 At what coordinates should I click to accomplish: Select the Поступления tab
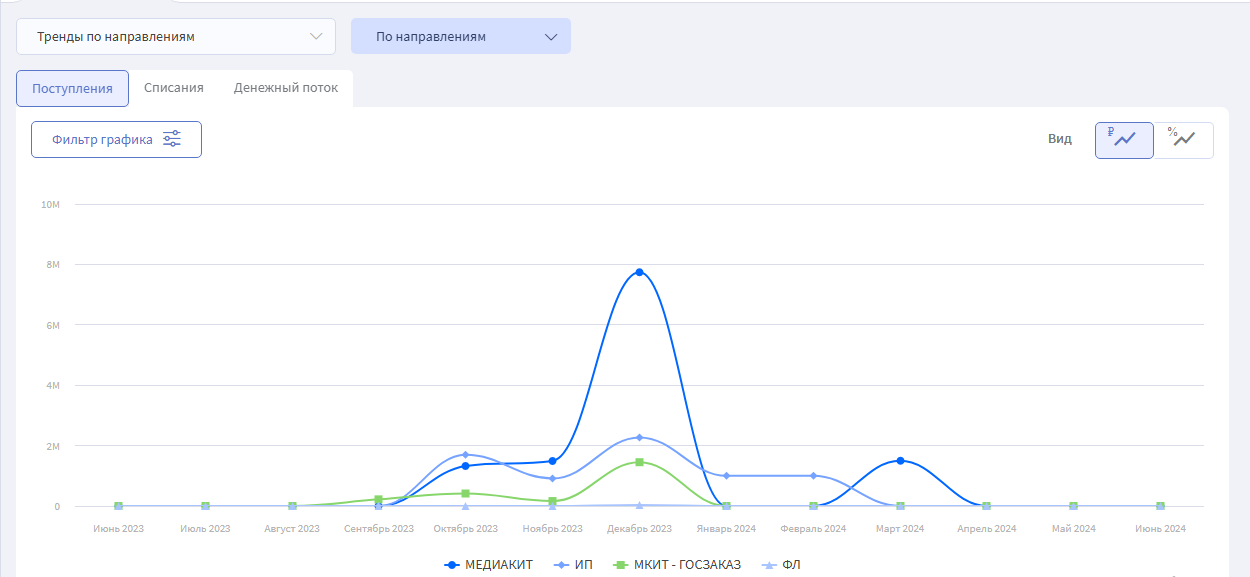(x=72, y=88)
